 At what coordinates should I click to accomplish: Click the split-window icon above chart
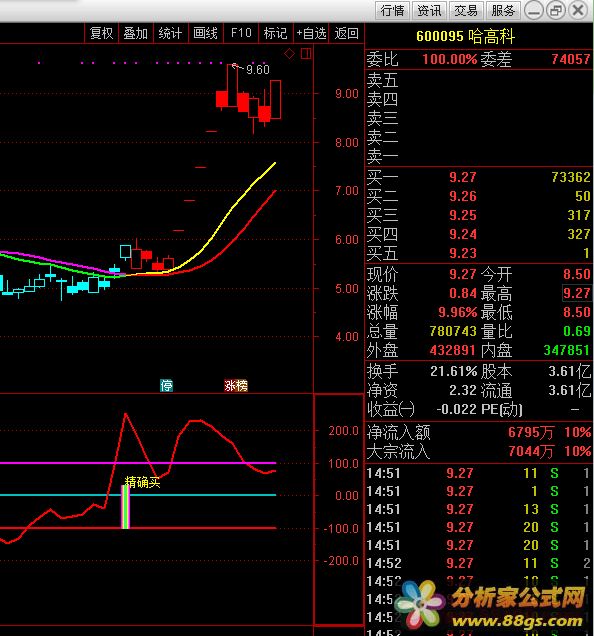pyautogui.click(x=306, y=54)
